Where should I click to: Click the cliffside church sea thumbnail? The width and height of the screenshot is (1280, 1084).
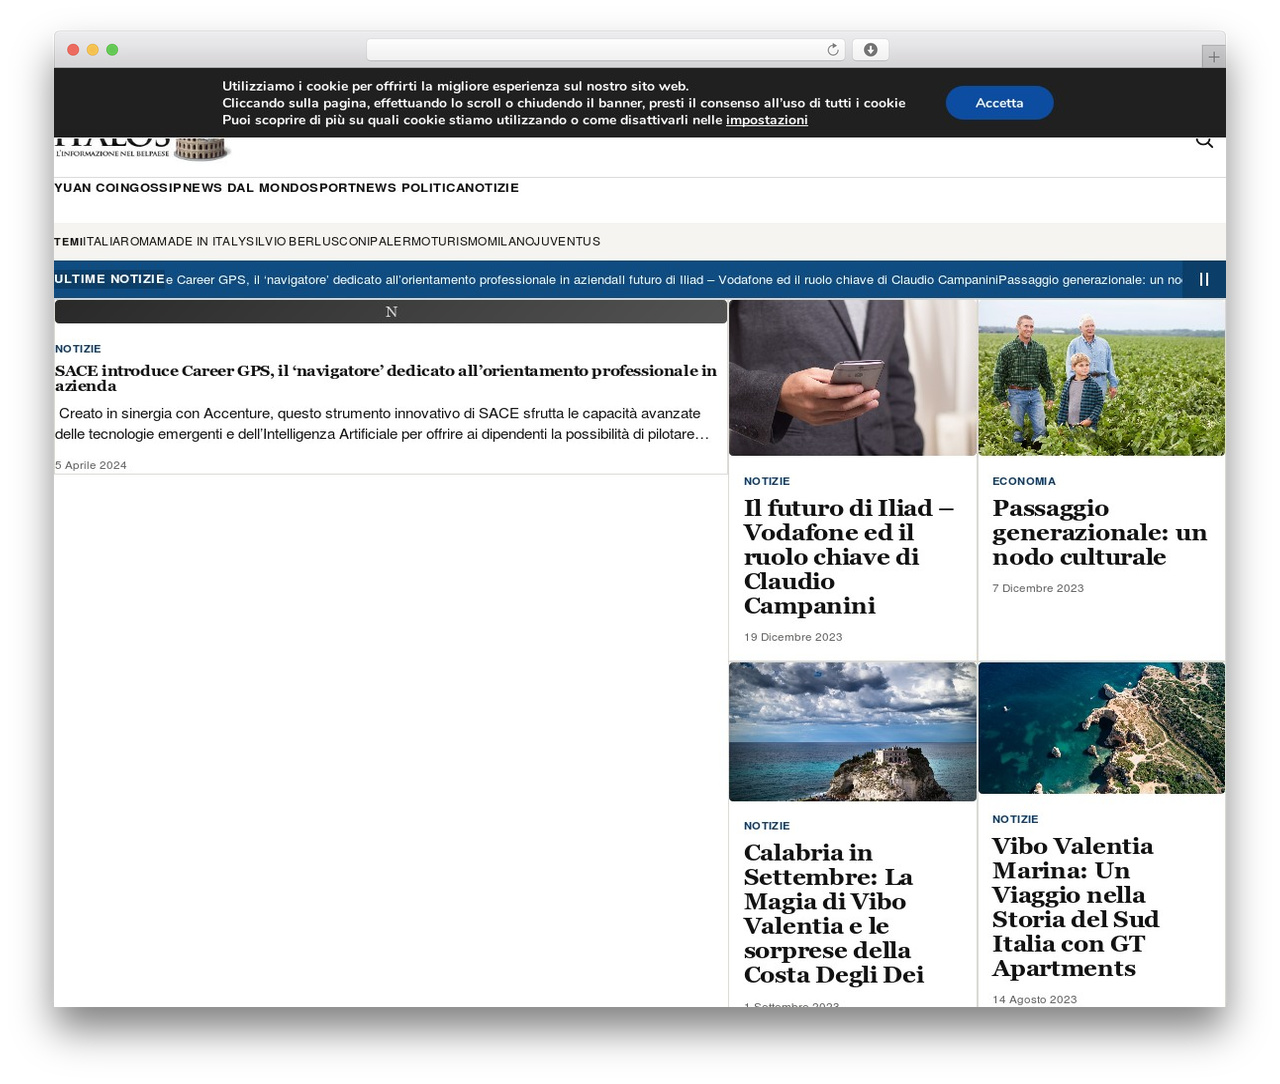point(852,731)
